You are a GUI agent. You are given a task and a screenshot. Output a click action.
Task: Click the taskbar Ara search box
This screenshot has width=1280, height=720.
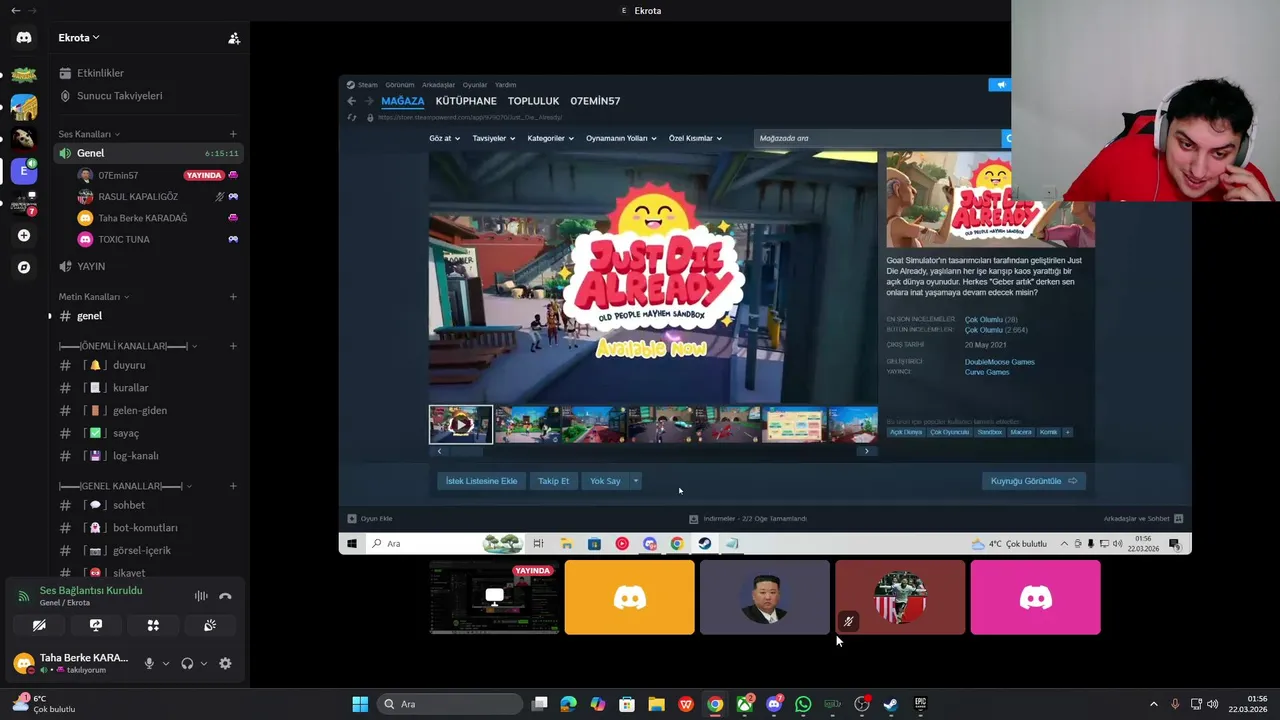pyautogui.click(x=449, y=704)
